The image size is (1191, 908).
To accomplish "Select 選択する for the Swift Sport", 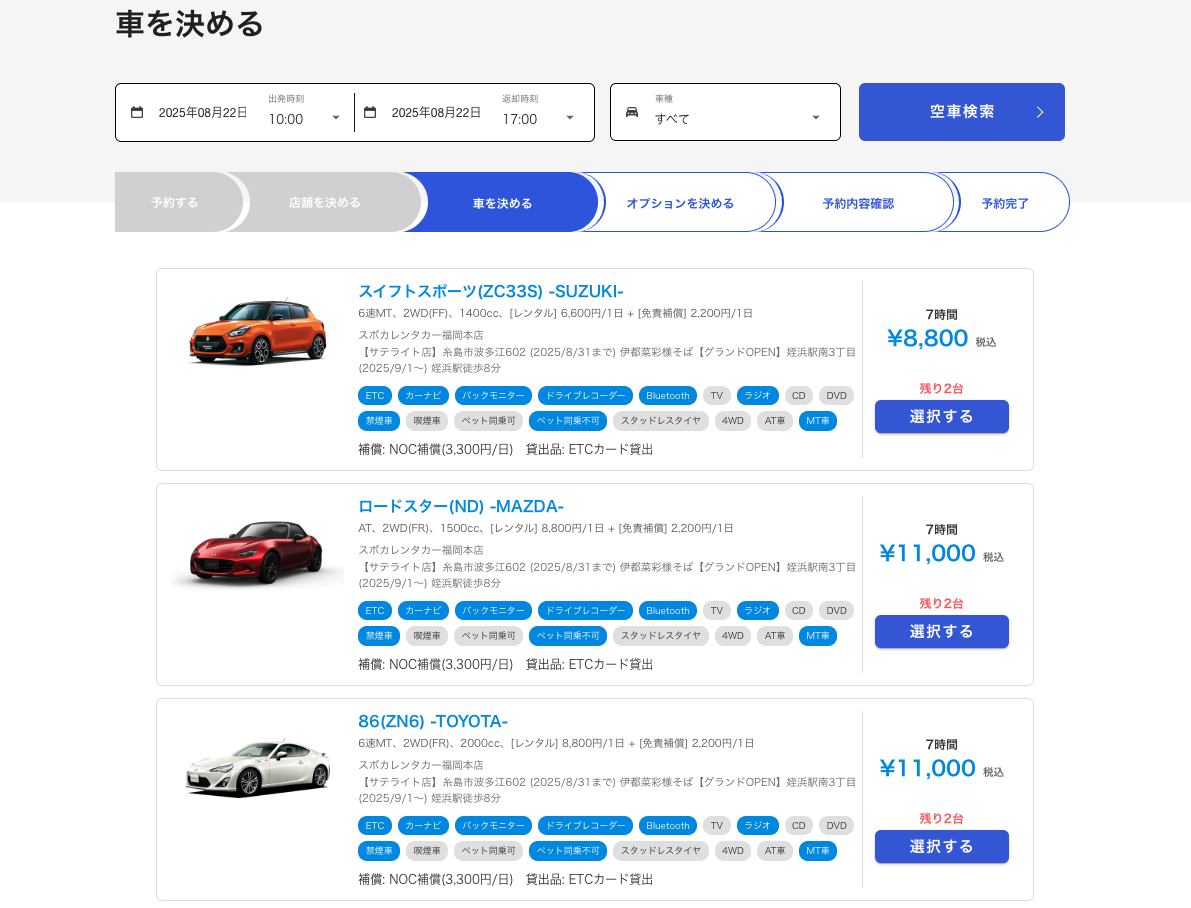I will pos(941,417).
